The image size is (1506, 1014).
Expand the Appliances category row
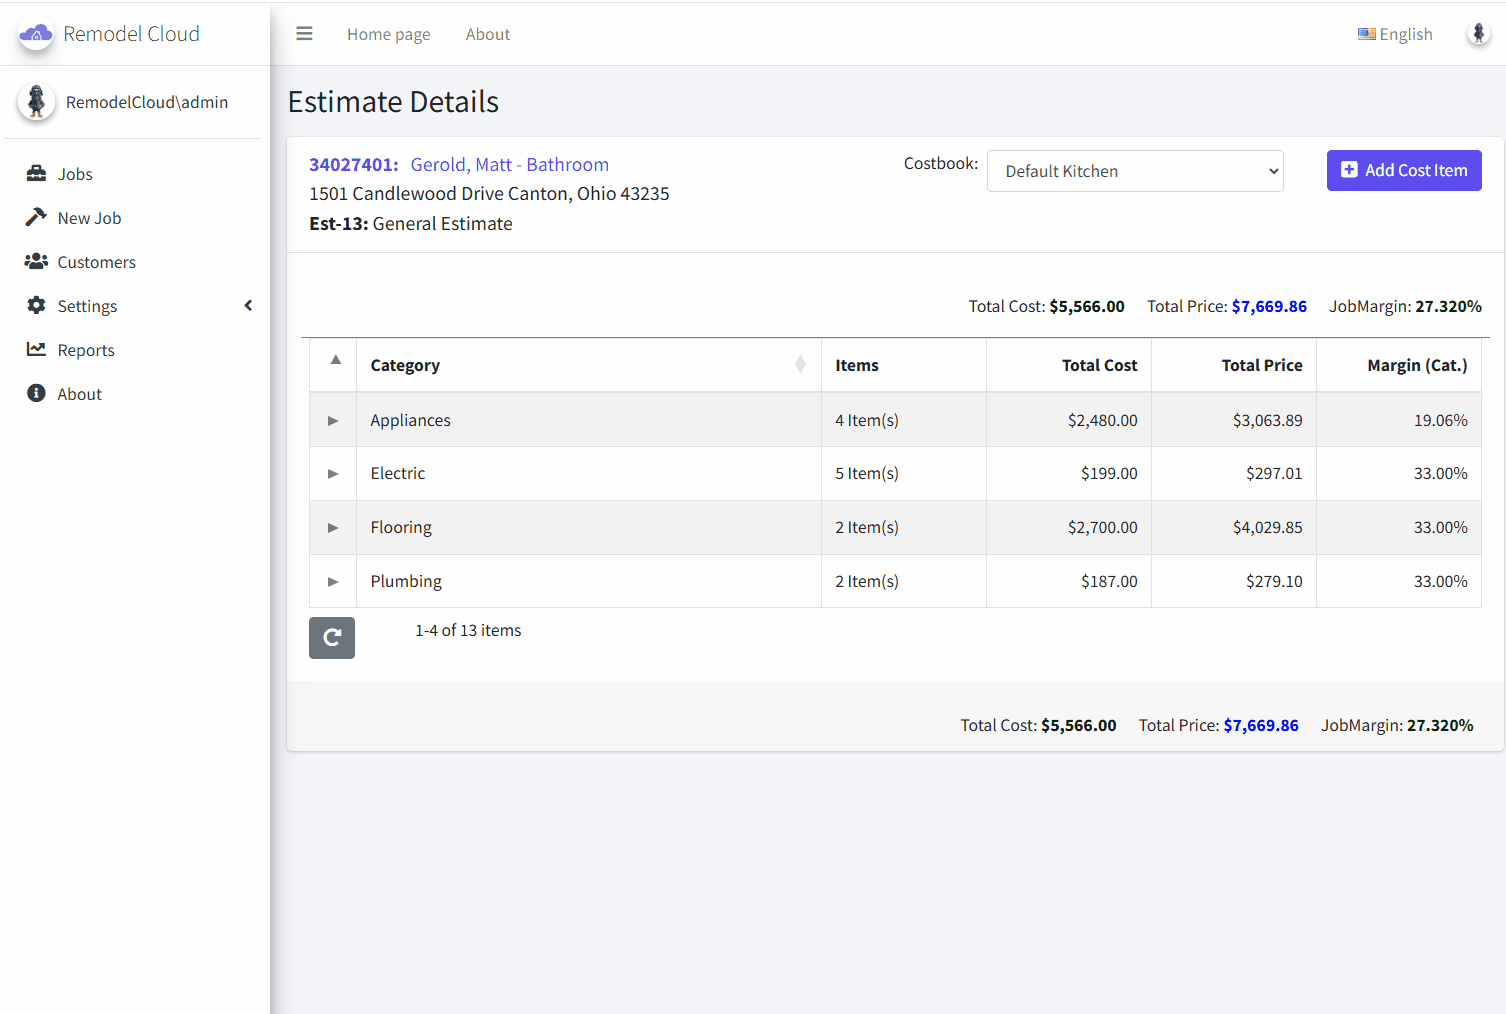pos(333,421)
